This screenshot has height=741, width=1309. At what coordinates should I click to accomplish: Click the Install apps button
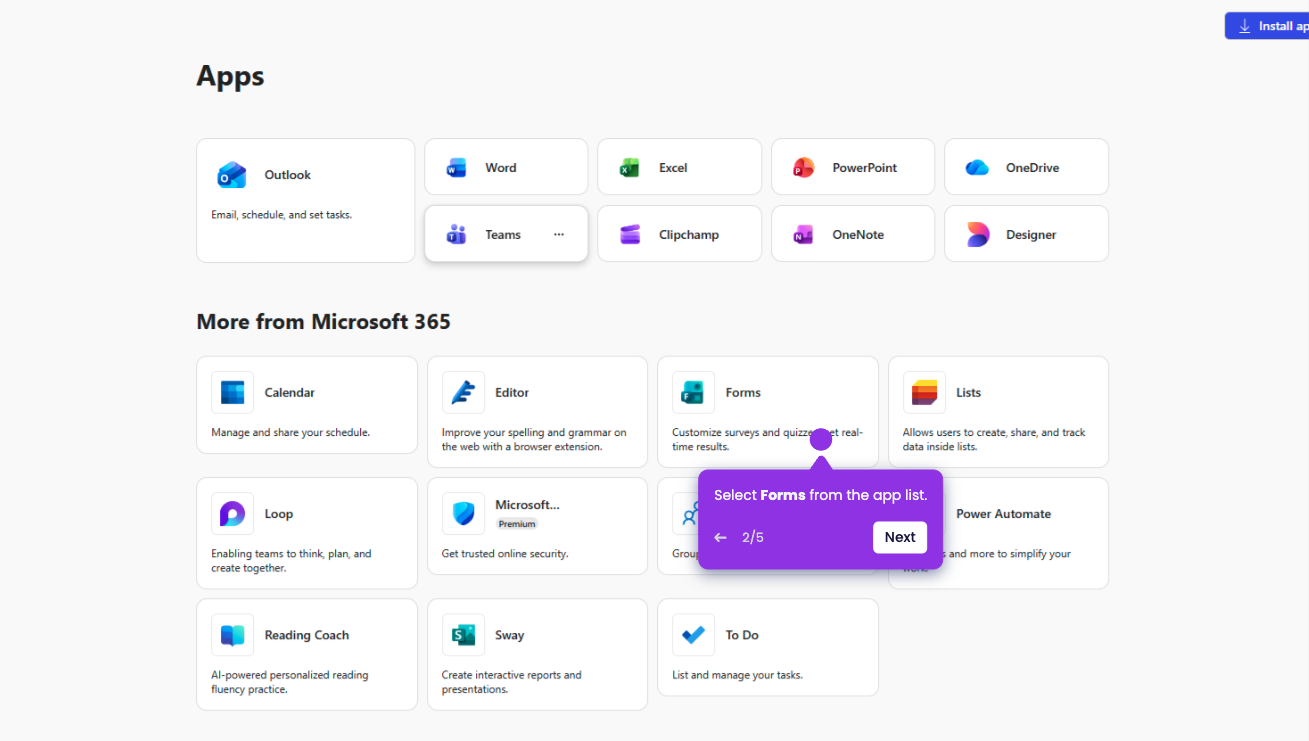pos(1267,26)
